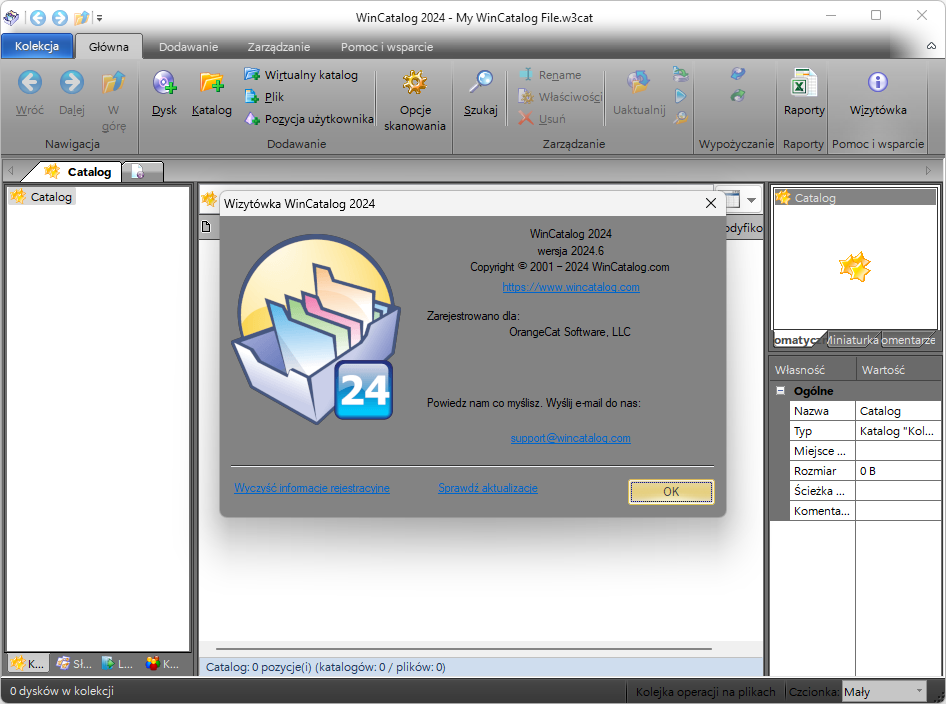Select the Komentarze preview tab

click(x=908, y=340)
